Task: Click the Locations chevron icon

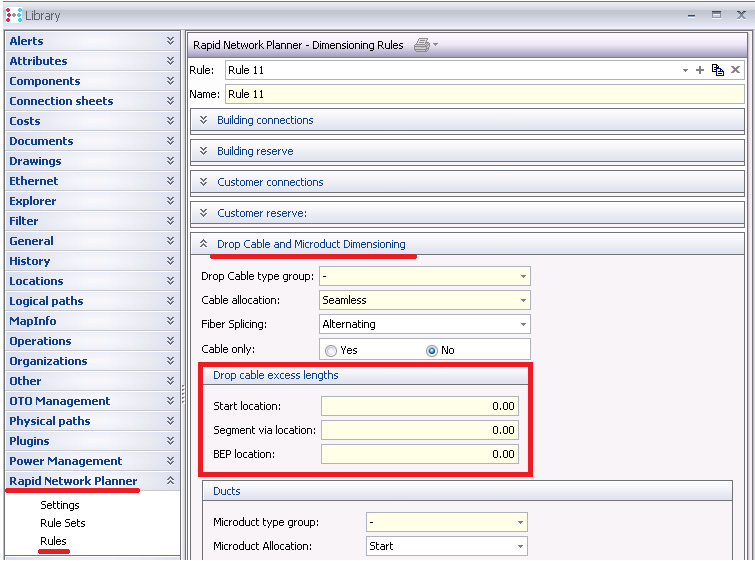Action: click(170, 281)
